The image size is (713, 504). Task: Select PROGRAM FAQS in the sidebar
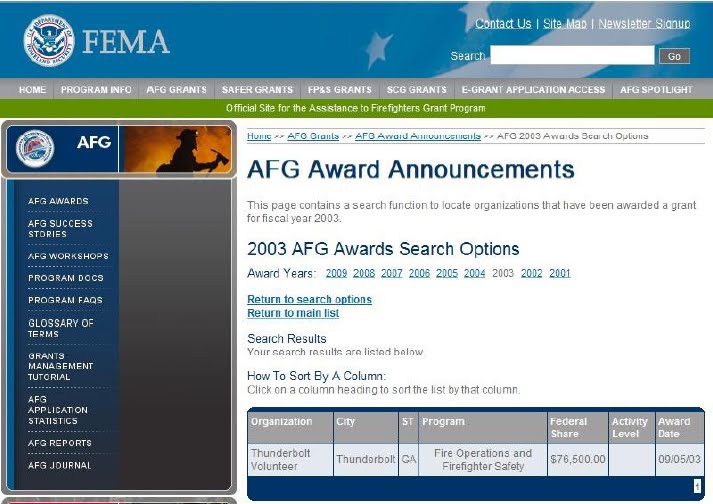click(65, 300)
